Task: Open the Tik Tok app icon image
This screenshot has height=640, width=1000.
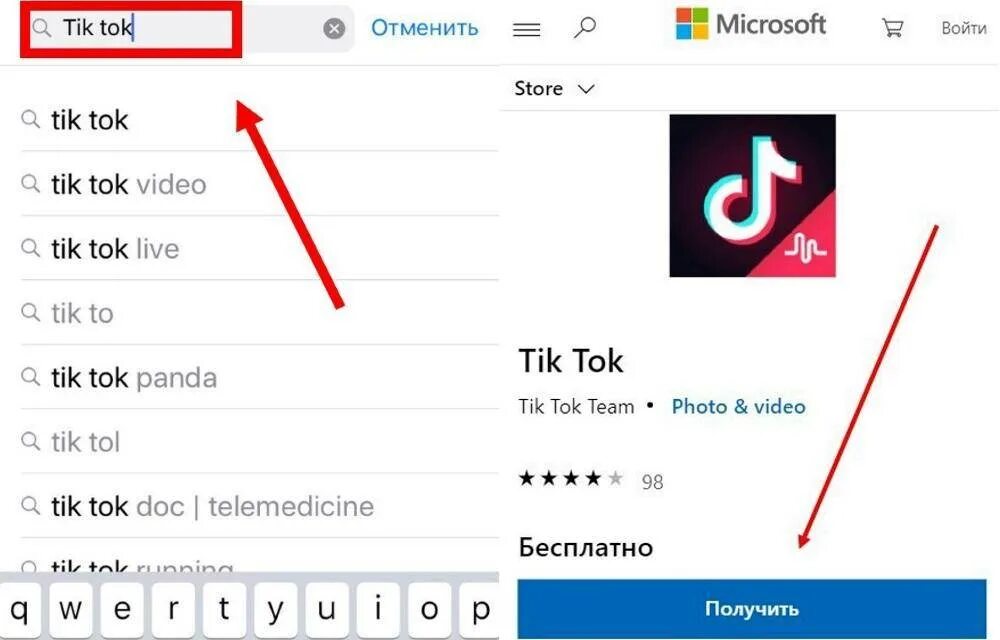Action: 753,196
